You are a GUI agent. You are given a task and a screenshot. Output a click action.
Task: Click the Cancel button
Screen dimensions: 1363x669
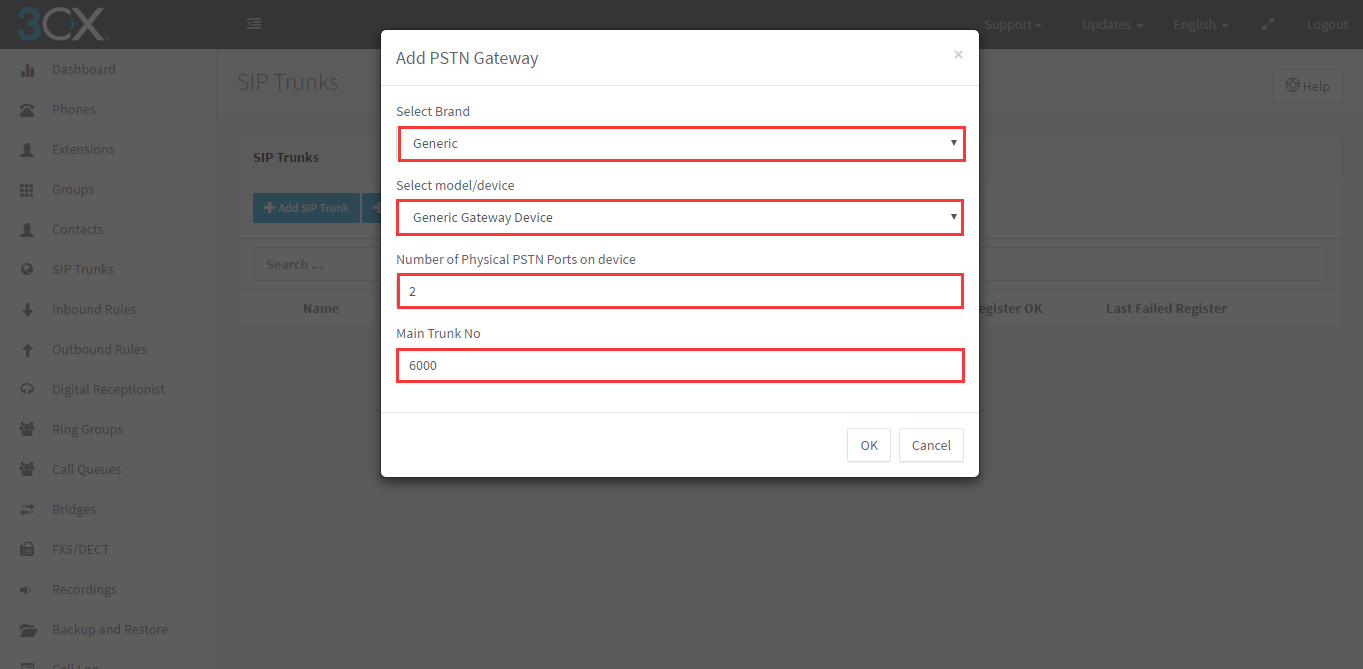click(931, 445)
